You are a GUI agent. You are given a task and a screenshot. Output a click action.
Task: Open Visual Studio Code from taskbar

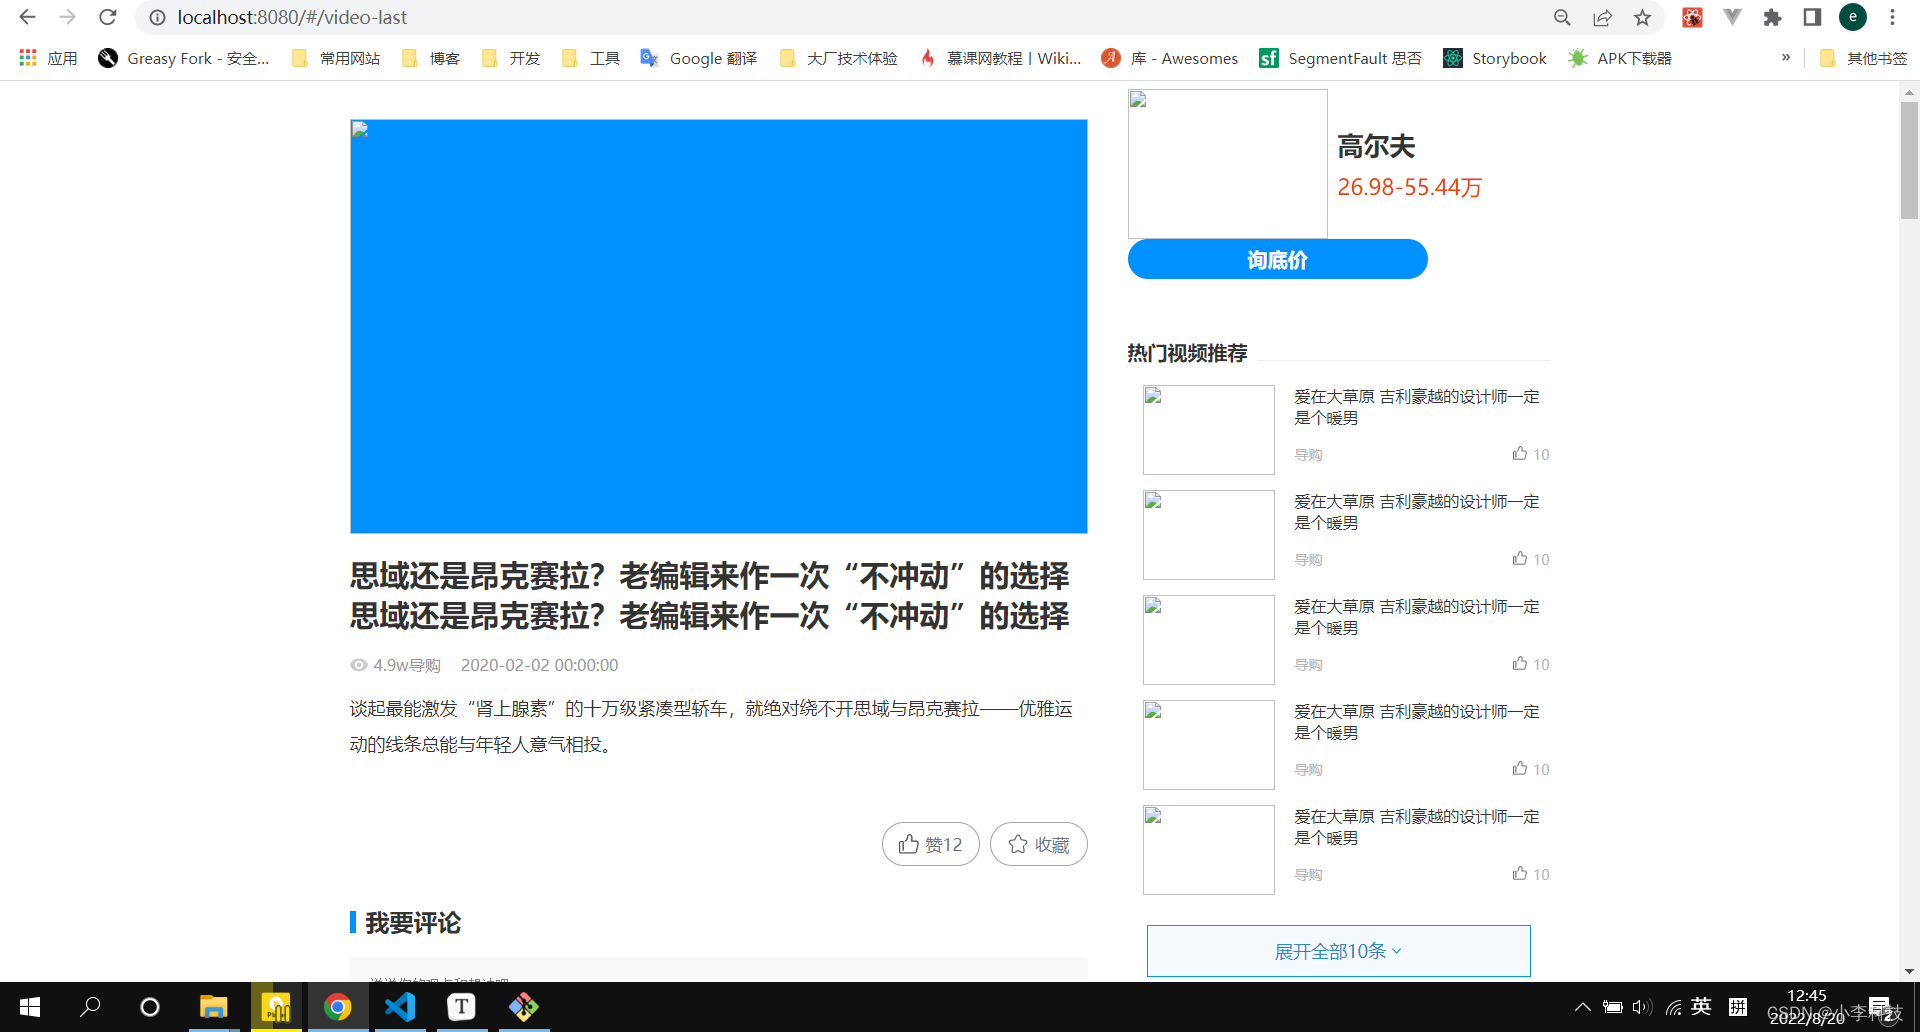pyautogui.click(x=400, y=1007)
